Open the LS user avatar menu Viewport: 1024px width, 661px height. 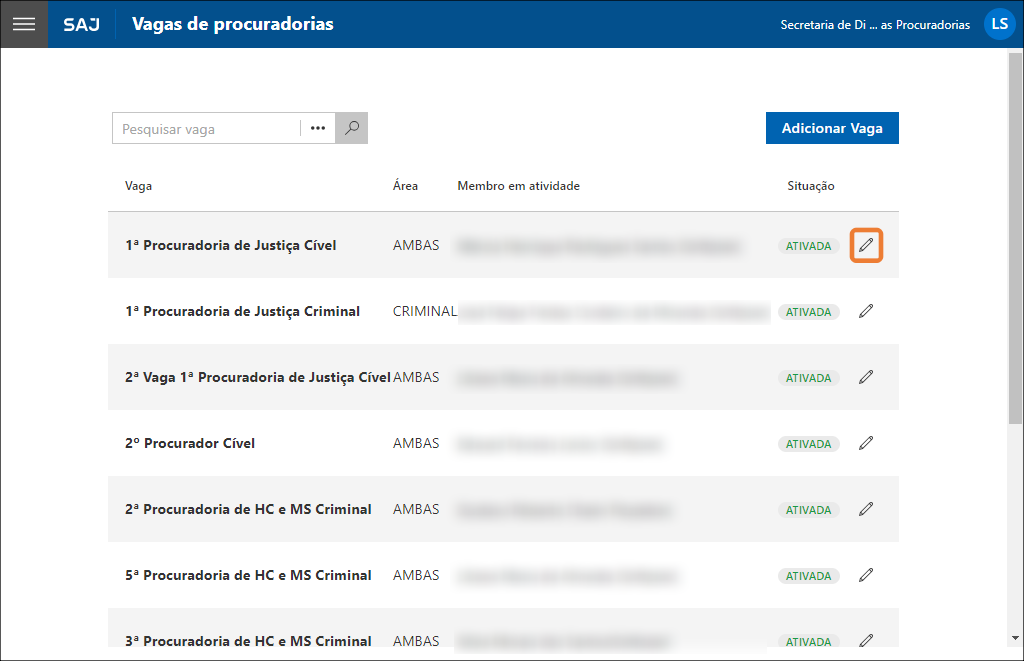(x=999, y=24)
